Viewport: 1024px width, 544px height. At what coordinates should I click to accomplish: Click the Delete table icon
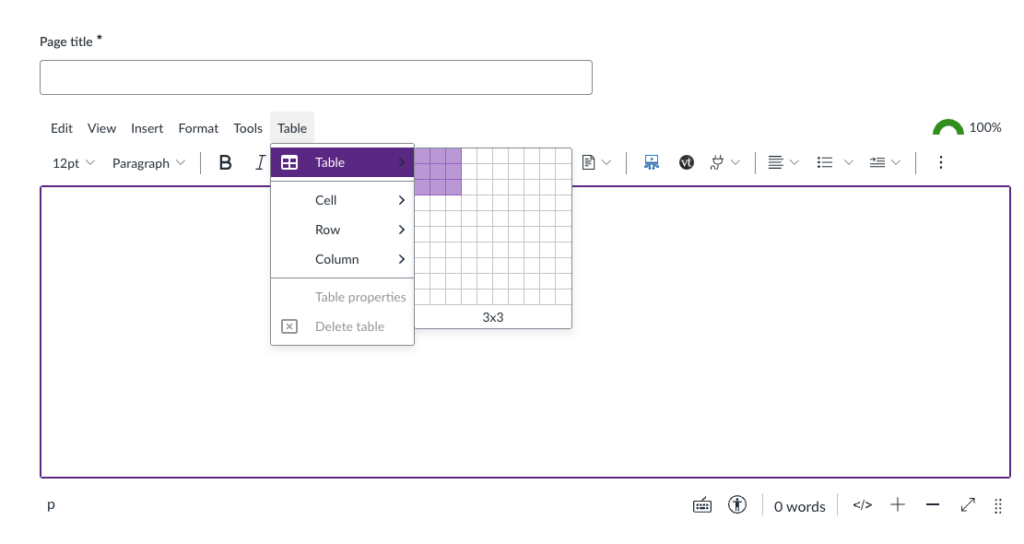coord(289,327)
